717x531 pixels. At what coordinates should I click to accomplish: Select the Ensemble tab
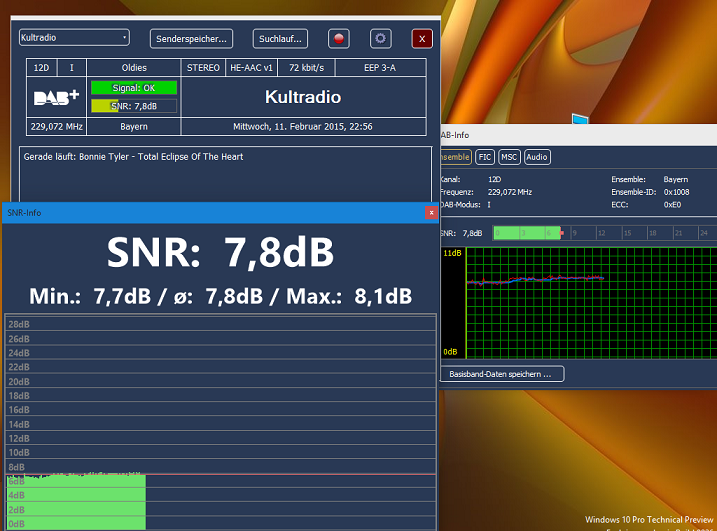[455, 157]
